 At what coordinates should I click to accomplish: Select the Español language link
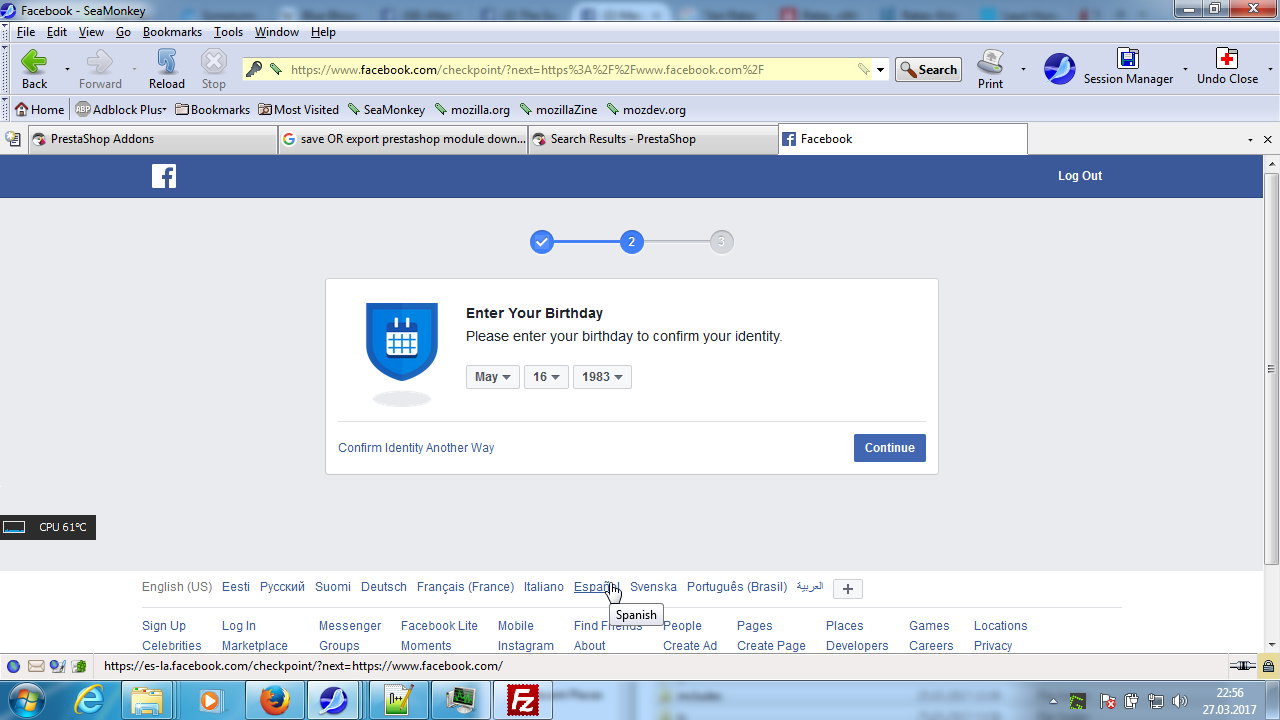(x=597, y=587)
